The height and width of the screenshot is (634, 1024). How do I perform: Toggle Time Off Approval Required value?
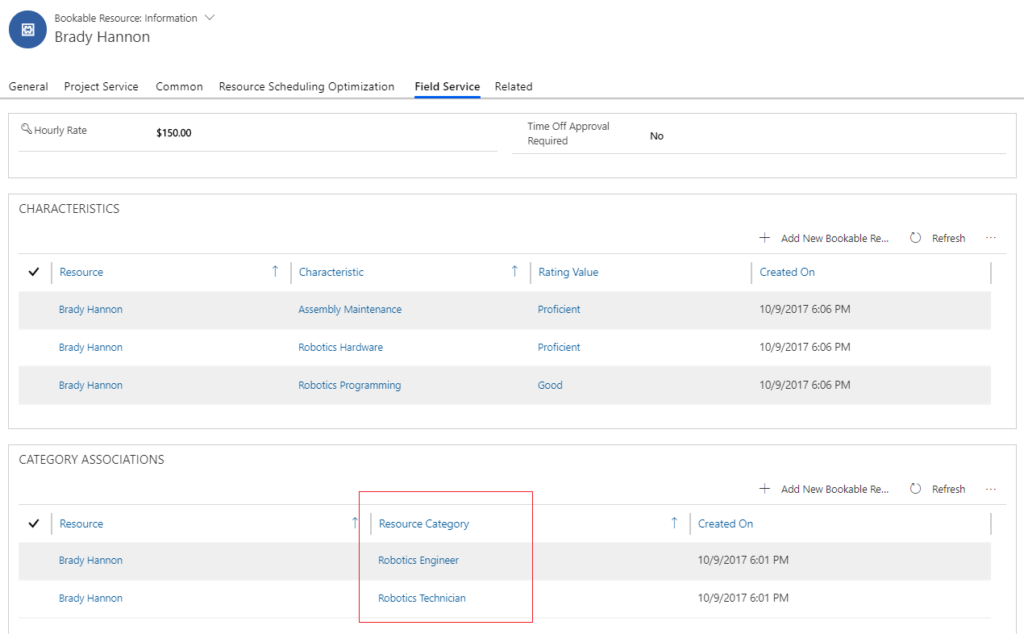click(656, 136)
